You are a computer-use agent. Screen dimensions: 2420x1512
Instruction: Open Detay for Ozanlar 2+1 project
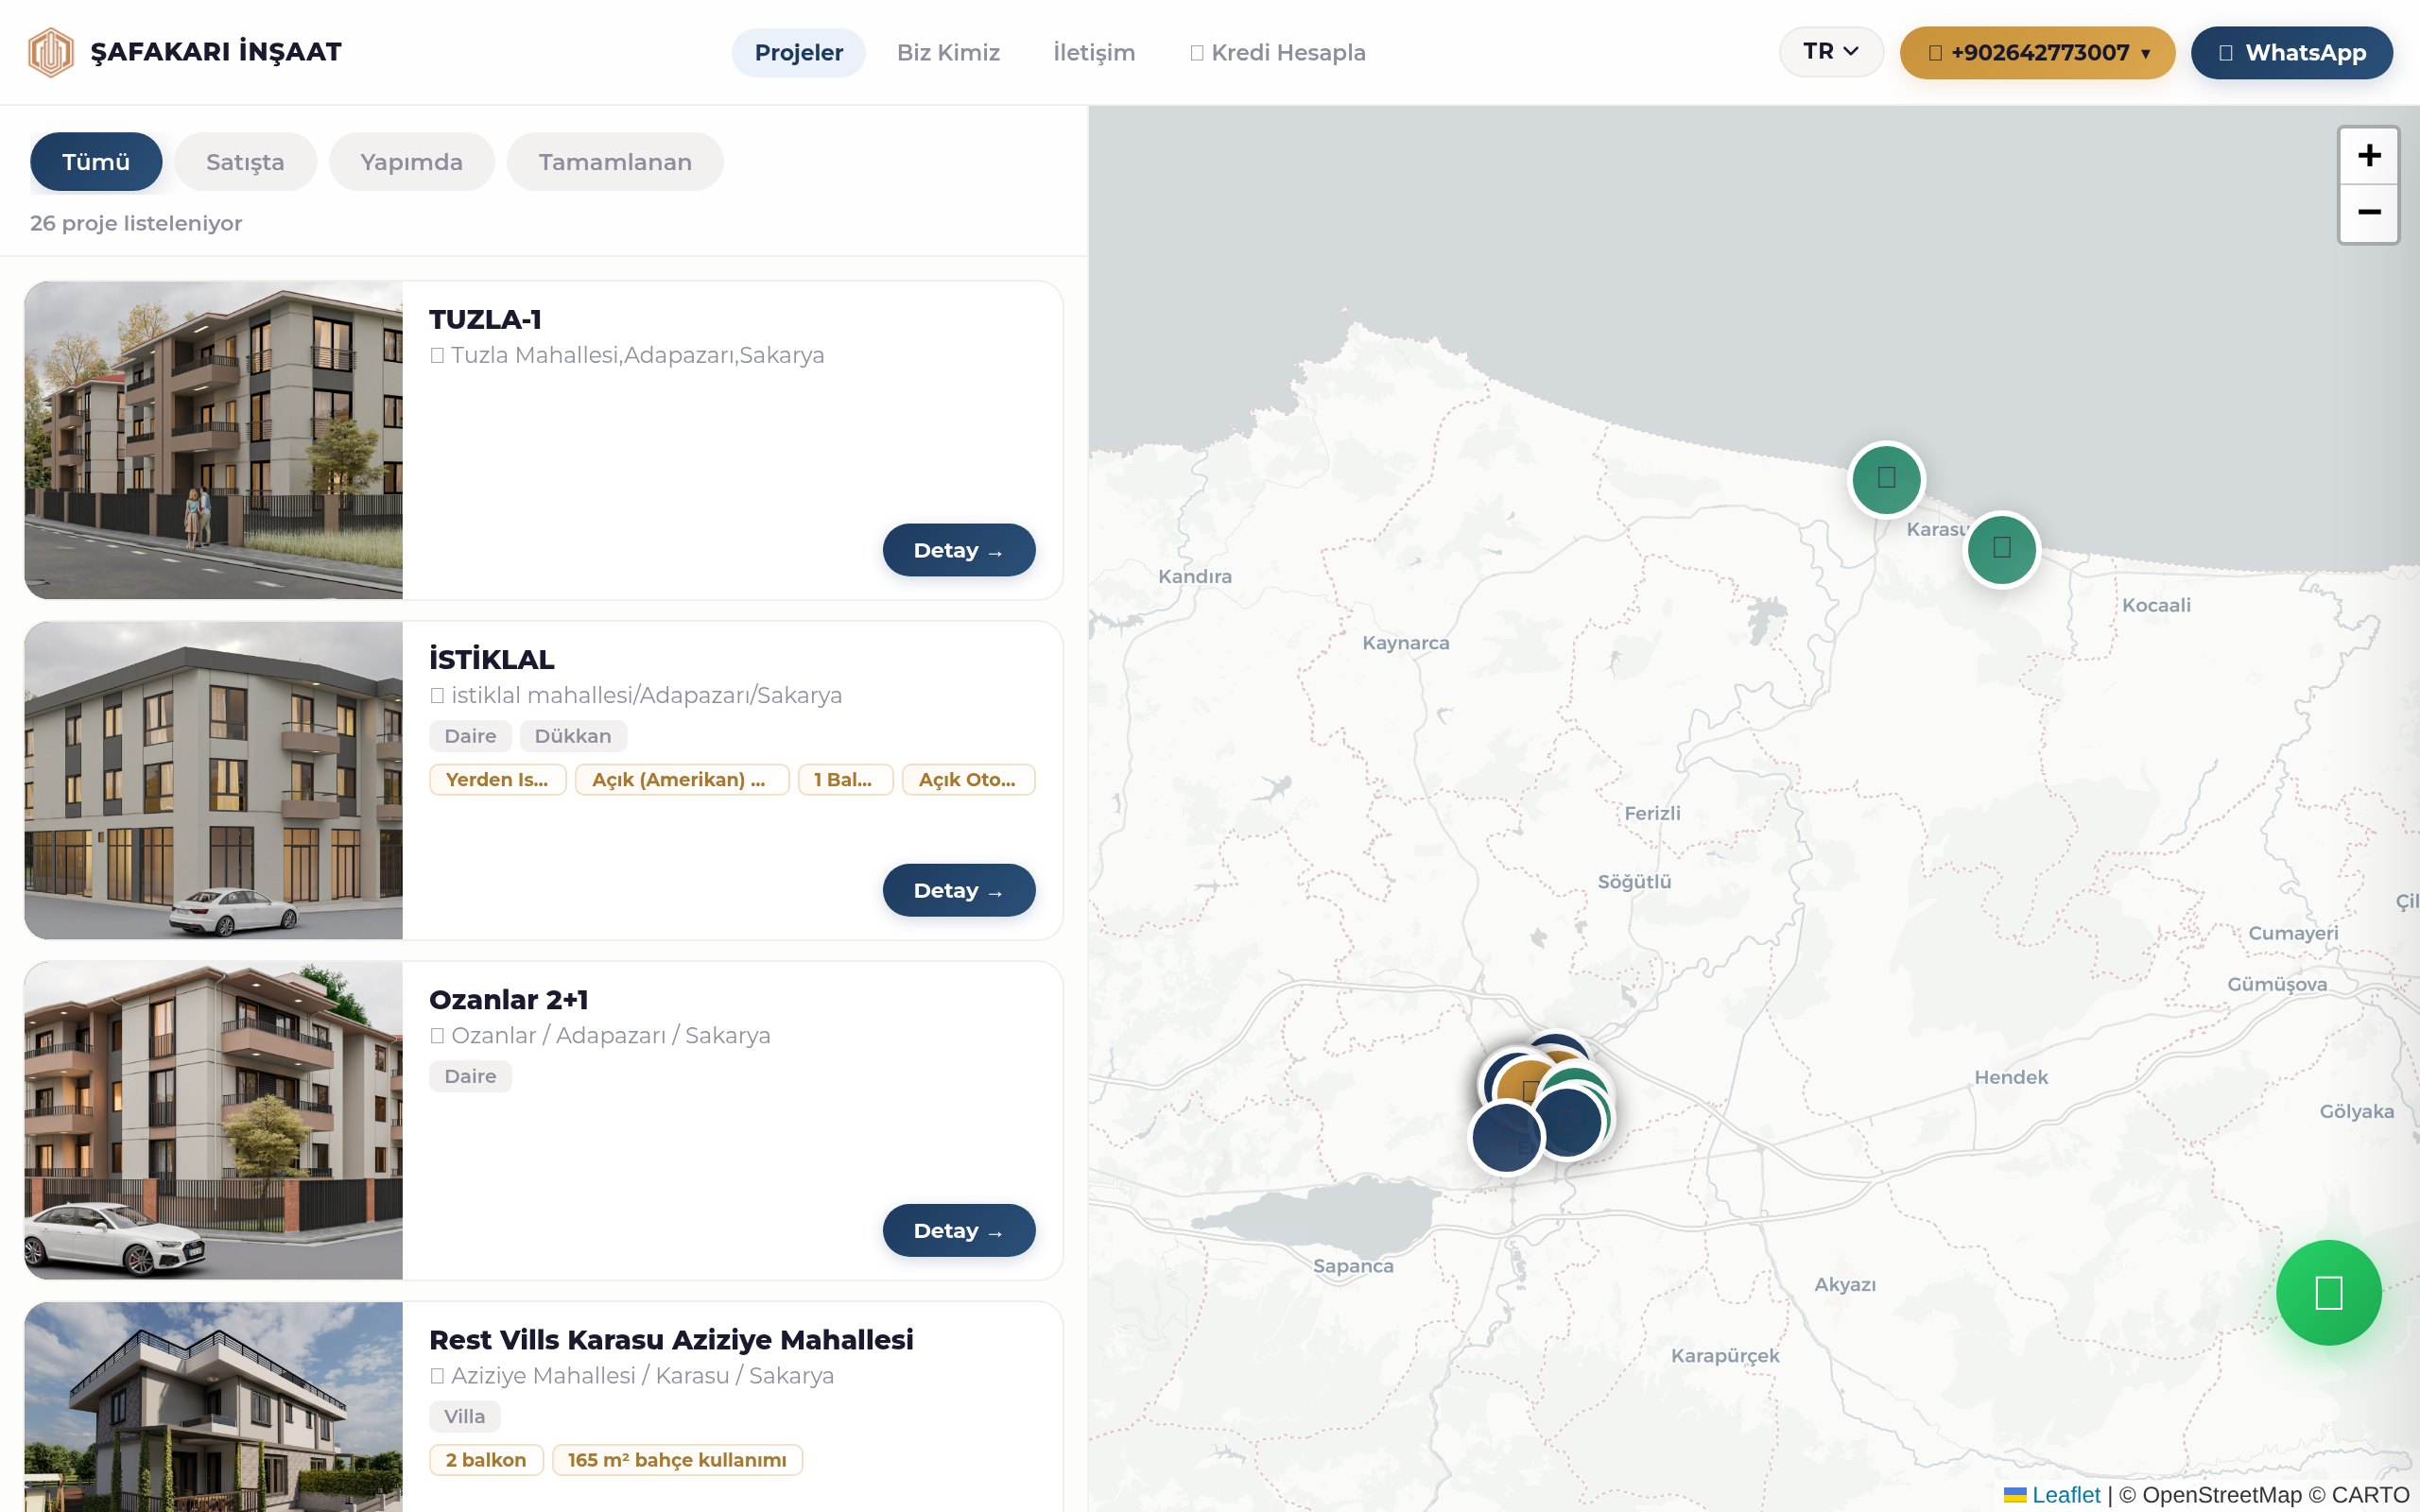pos(958,1230)
